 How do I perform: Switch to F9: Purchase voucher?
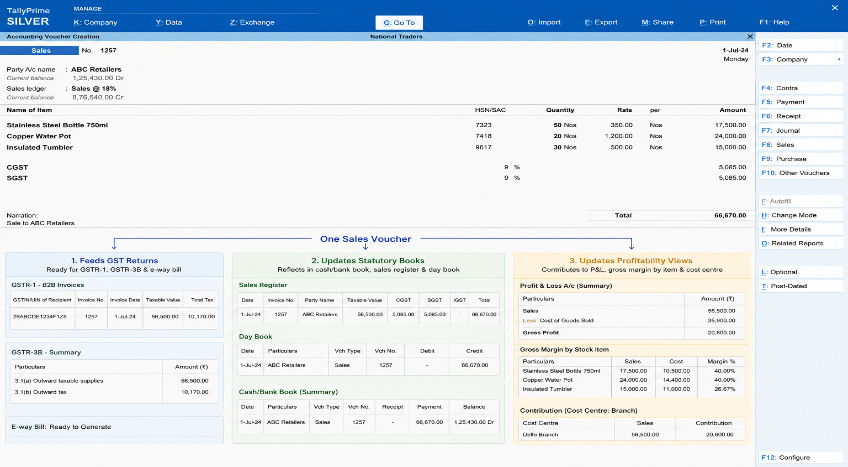point(799,159)
